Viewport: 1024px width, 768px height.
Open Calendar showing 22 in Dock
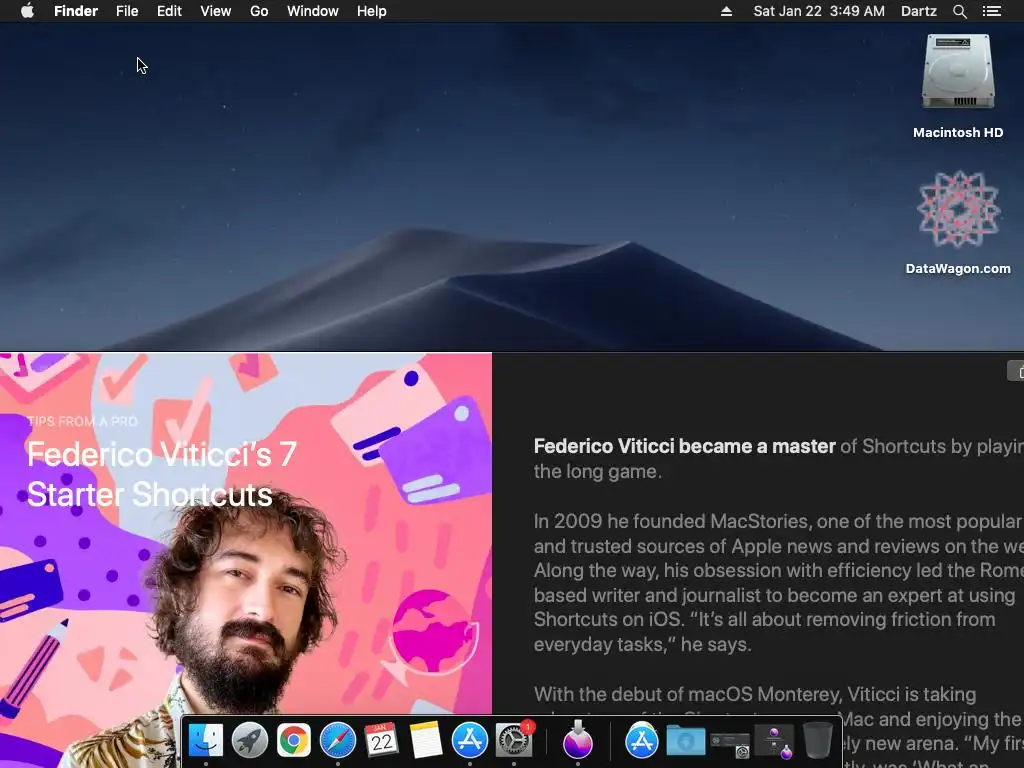click(x=381, y=741)
